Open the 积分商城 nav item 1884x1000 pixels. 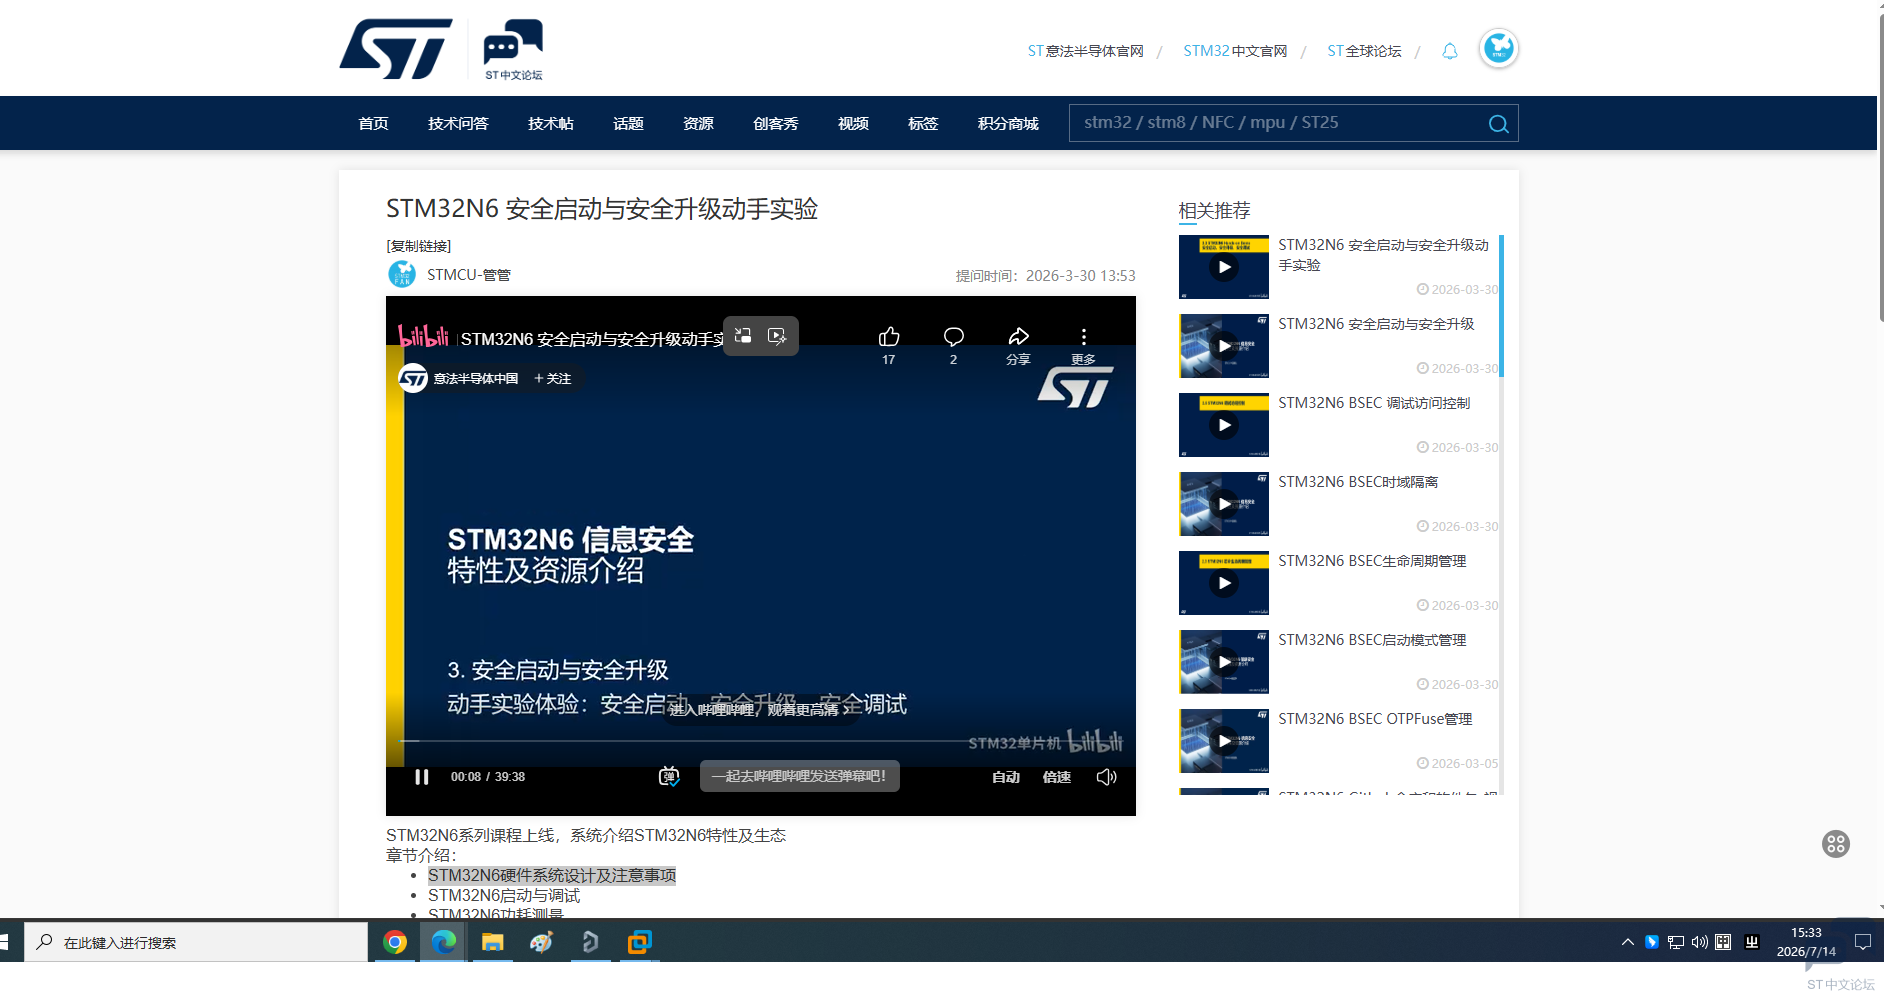coord(1008,123)
